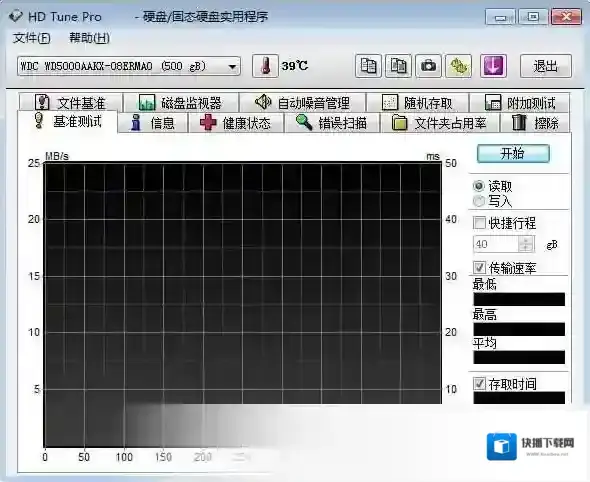Toggle the 存取时间 checkbox
This screenshot has height=482, width=590.
[479, 384]
